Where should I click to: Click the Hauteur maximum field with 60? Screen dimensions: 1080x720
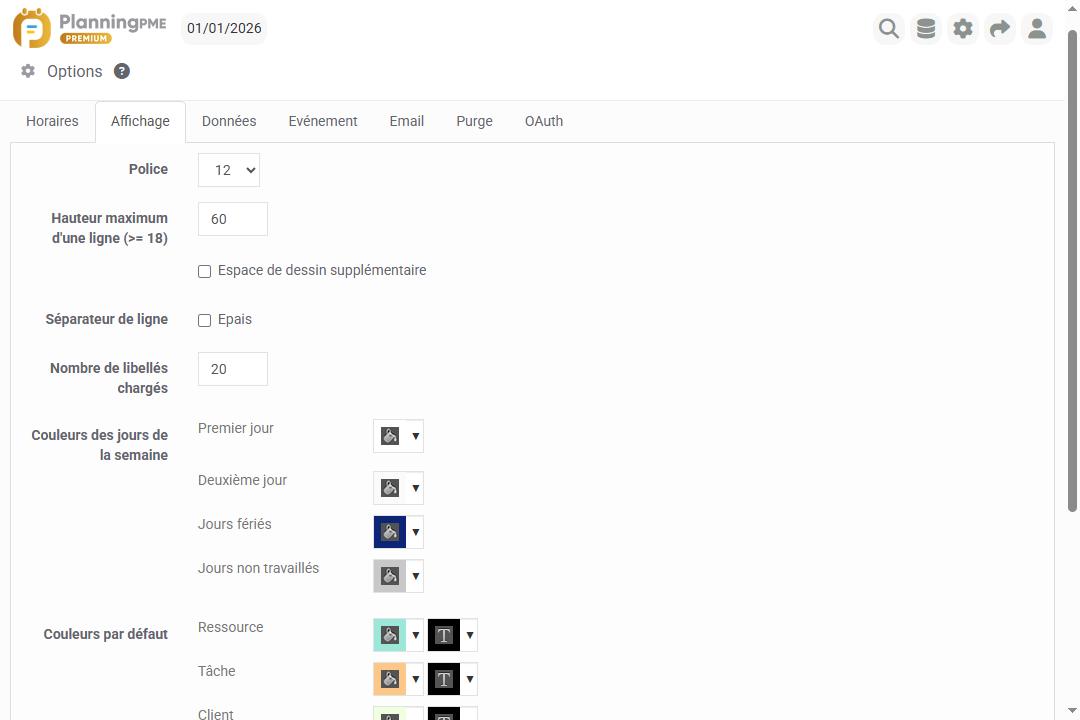pos(233,219)
